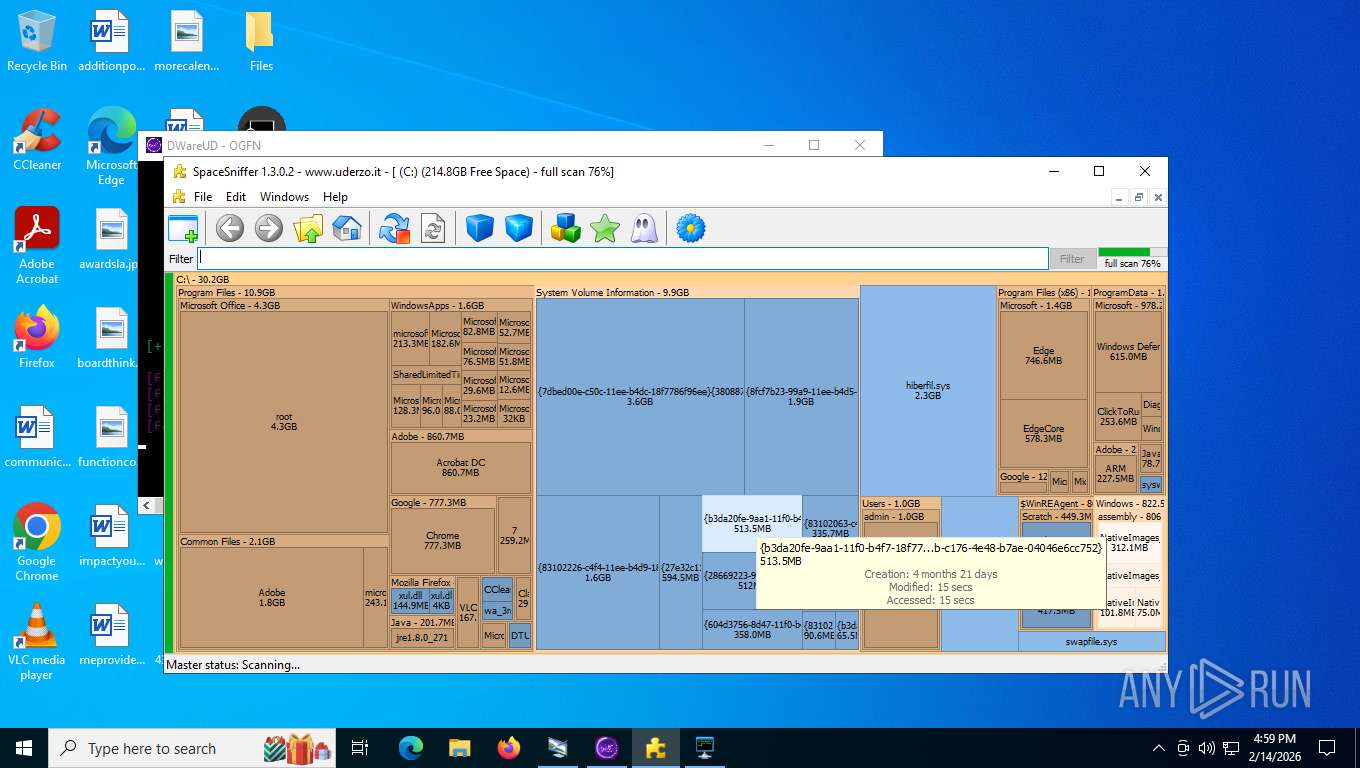The height and width of the screenshot is (768, 1360).
Task: Click the full scan 76% progress bar
Action: point(1132,253)
